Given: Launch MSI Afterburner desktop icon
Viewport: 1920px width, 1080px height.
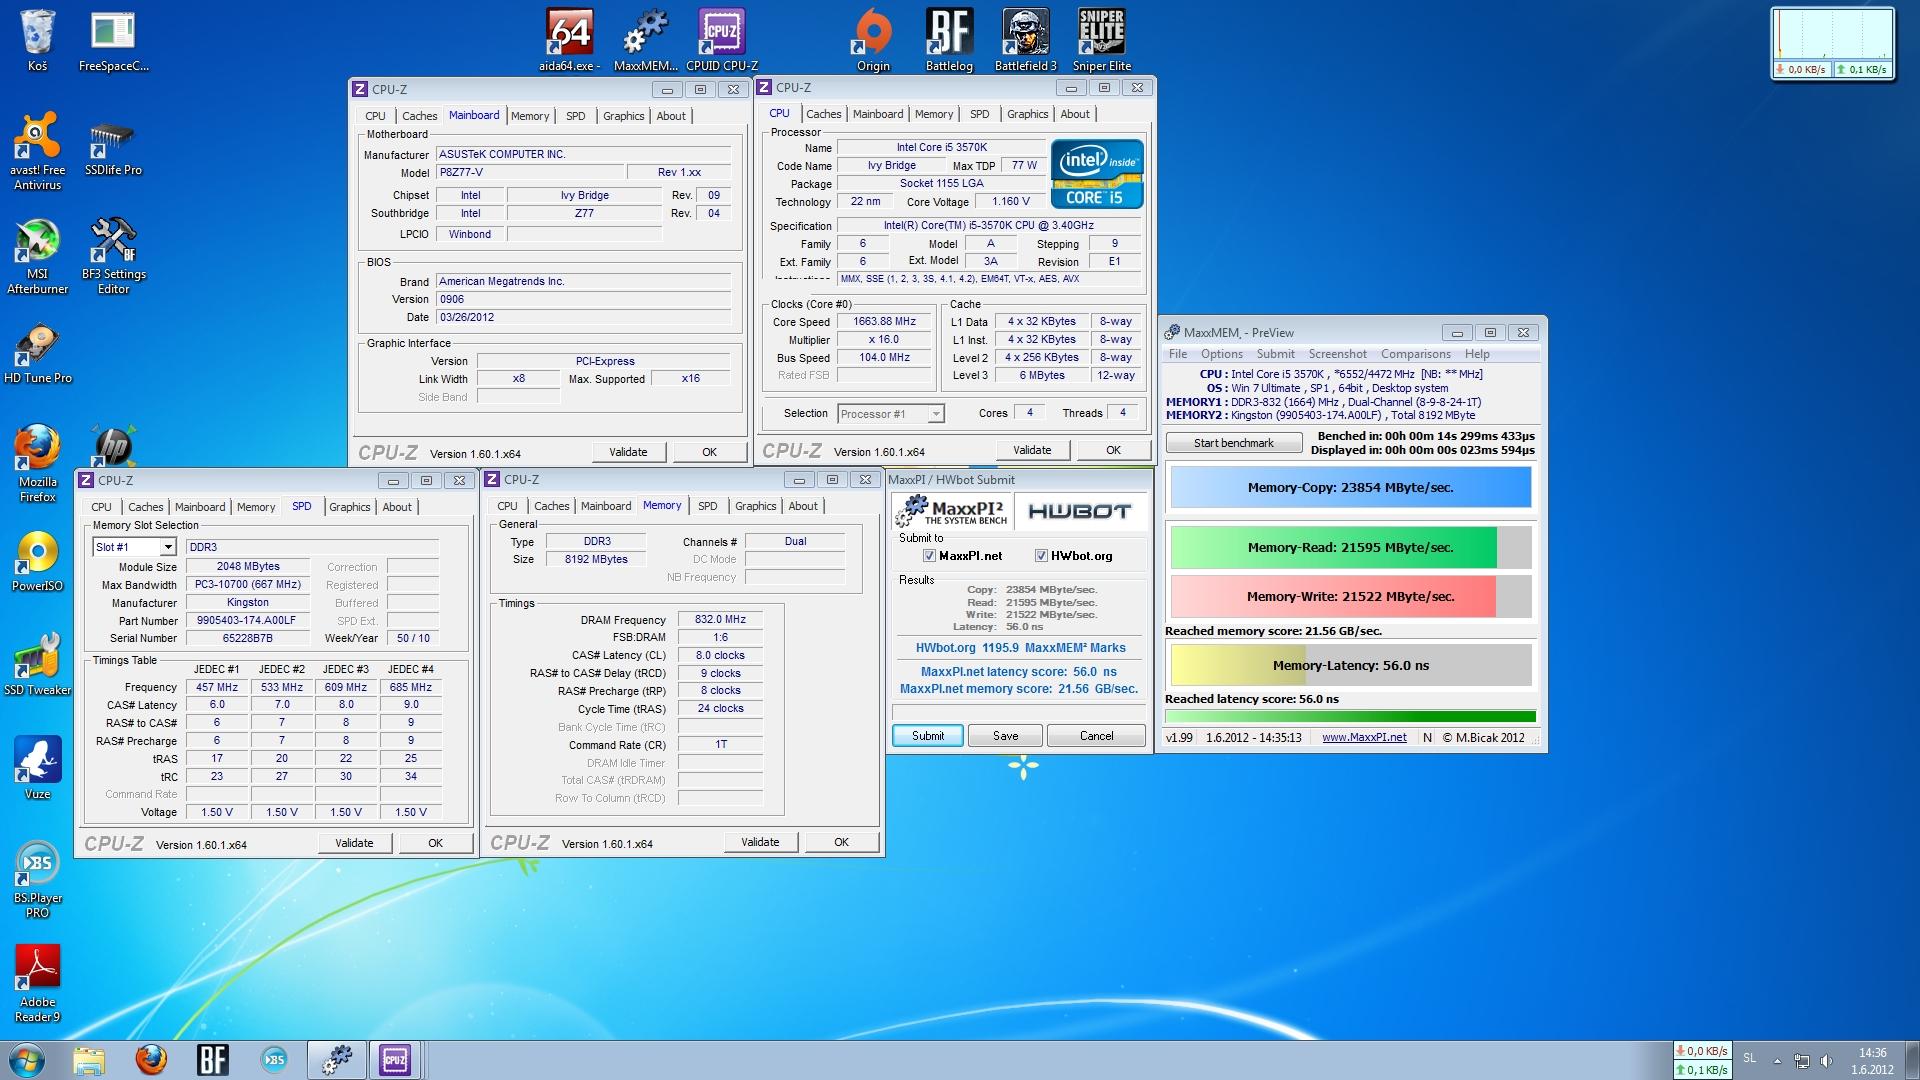Looking at the screenshot, I should (37, 256).
